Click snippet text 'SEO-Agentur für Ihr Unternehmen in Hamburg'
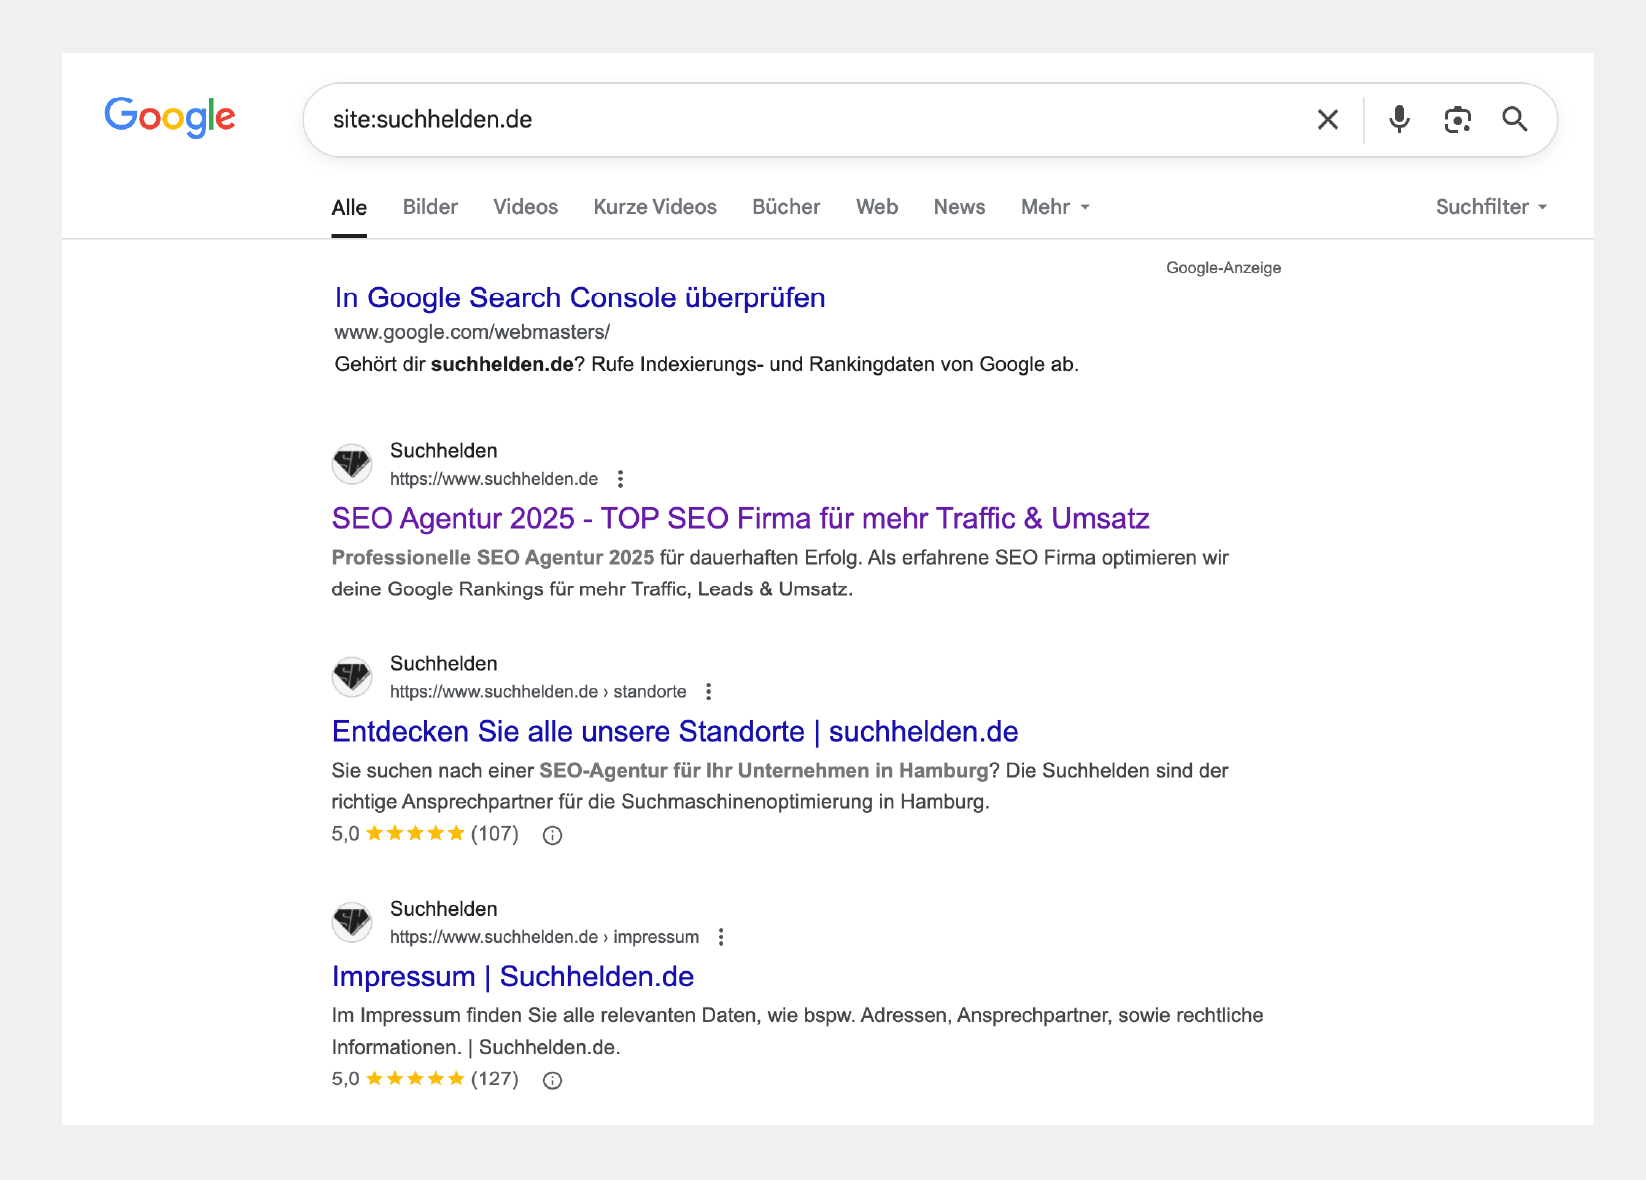 [x=763, y=771]
